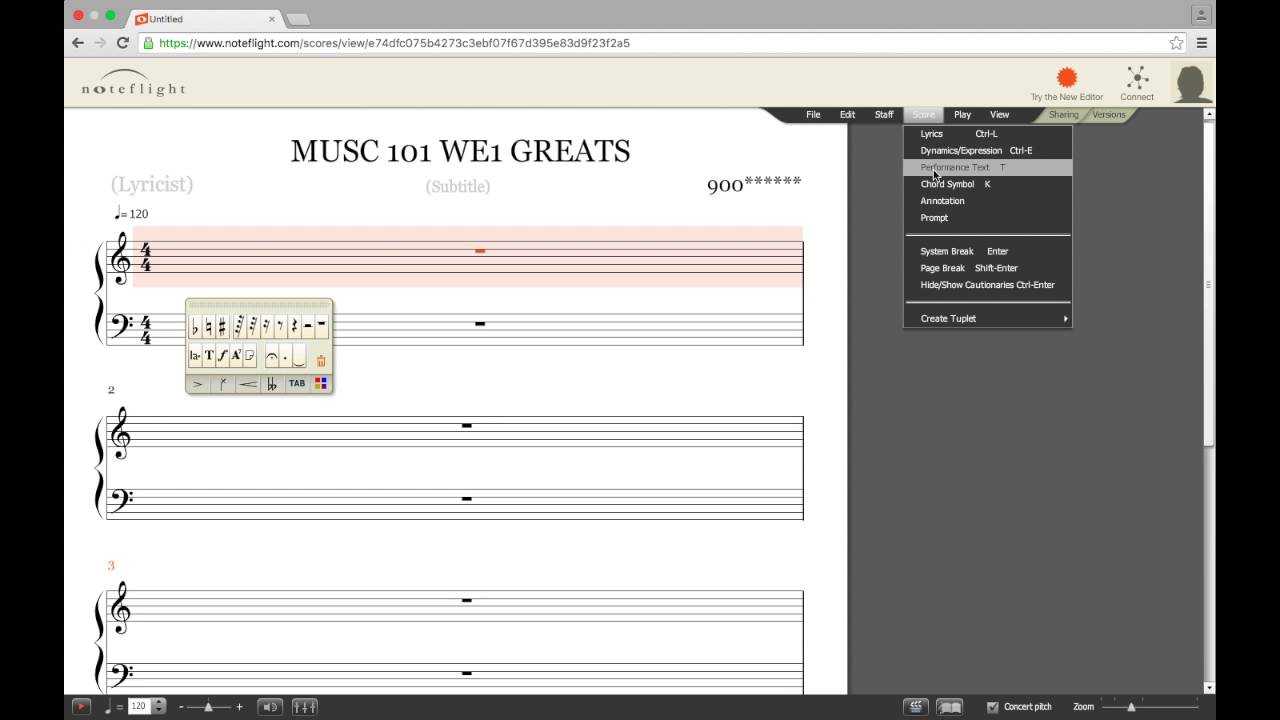Viewport: 1280px width, 720px height.
Task: Click the speaker volume button
Action: [x=270, y=707]
